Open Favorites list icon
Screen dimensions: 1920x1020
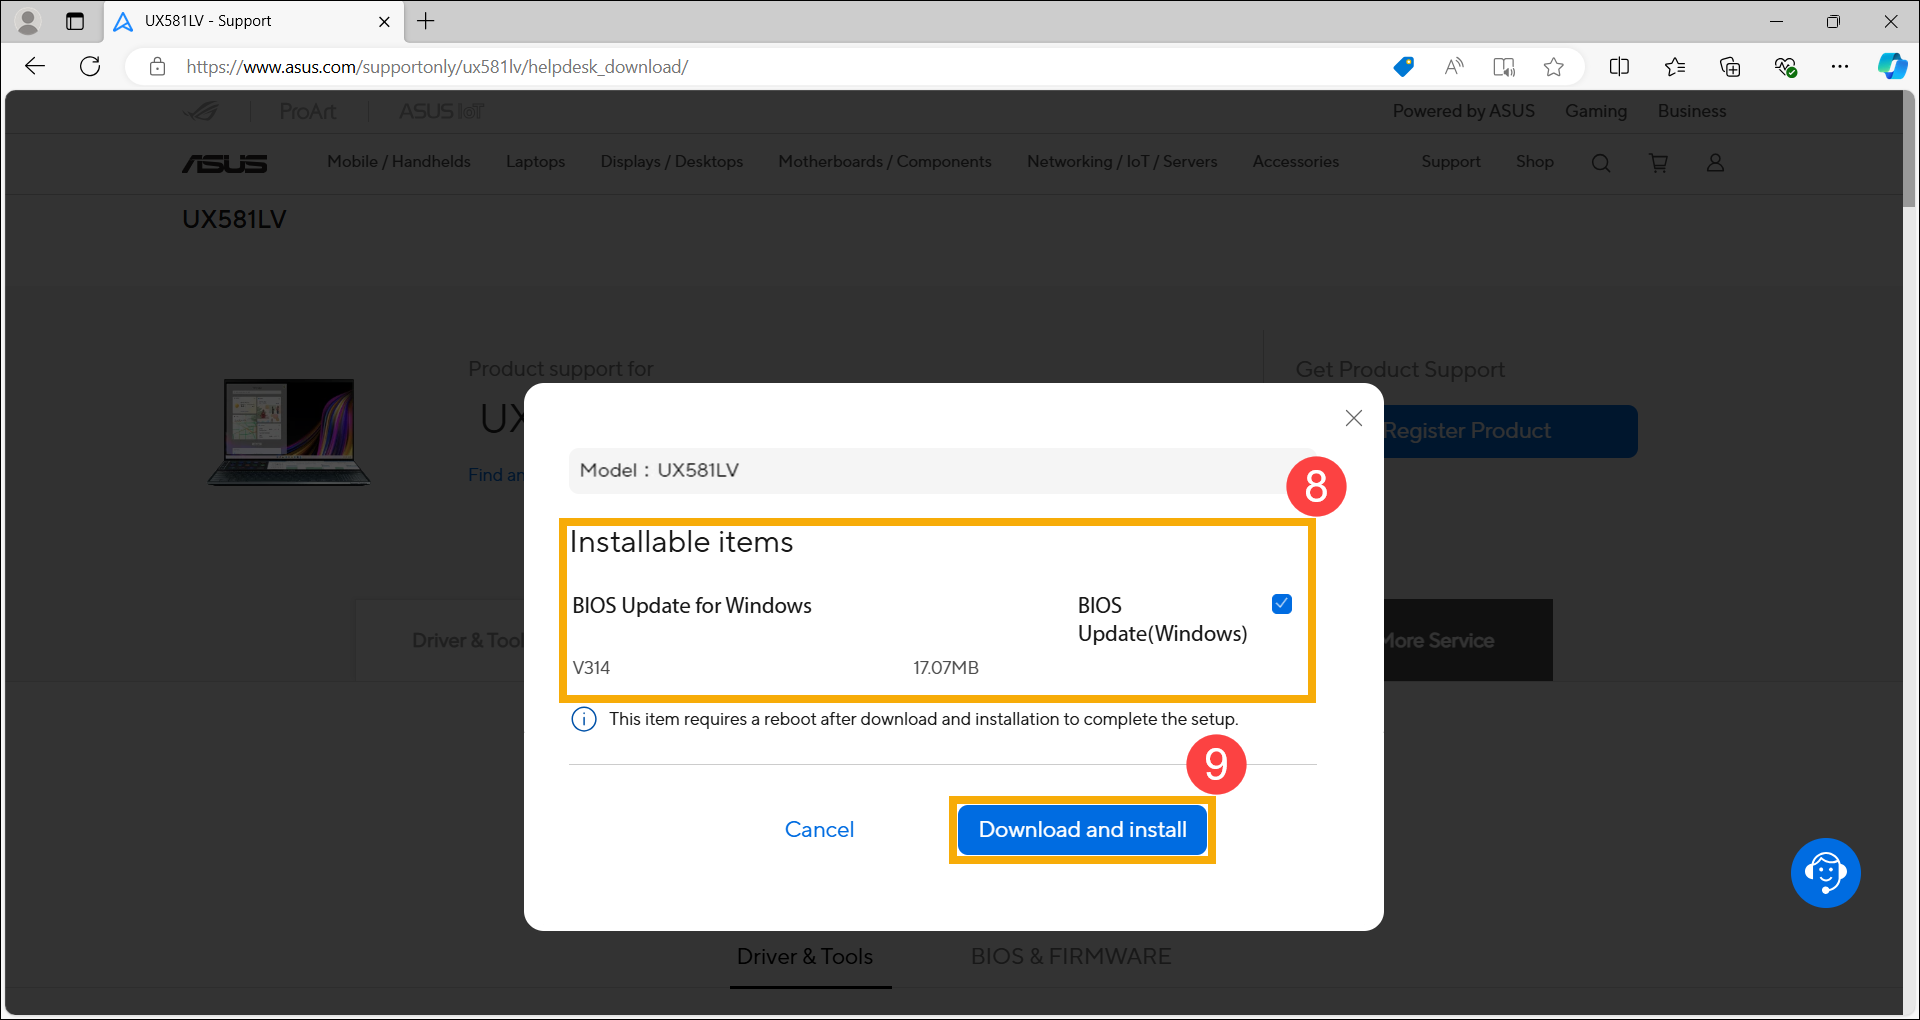click(x=1675, y=67)
